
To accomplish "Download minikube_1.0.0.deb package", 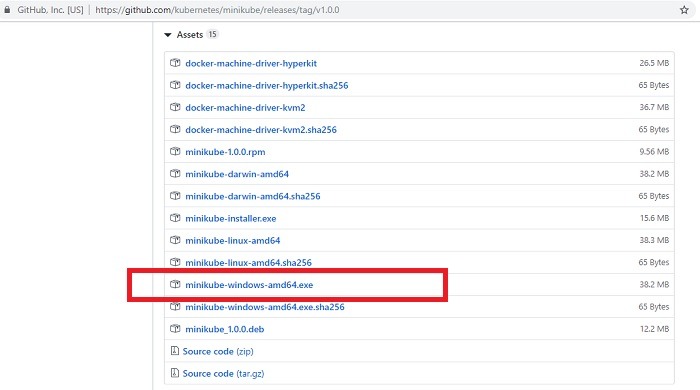I will pos(225,329).
